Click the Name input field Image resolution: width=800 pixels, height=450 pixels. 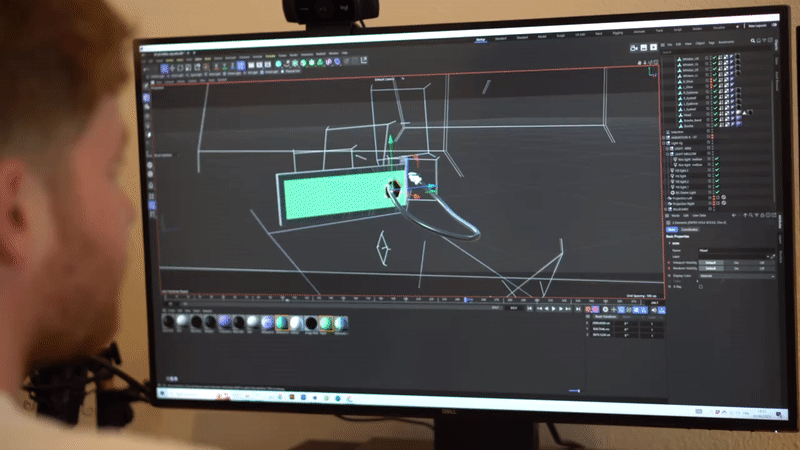click(737, 251)
